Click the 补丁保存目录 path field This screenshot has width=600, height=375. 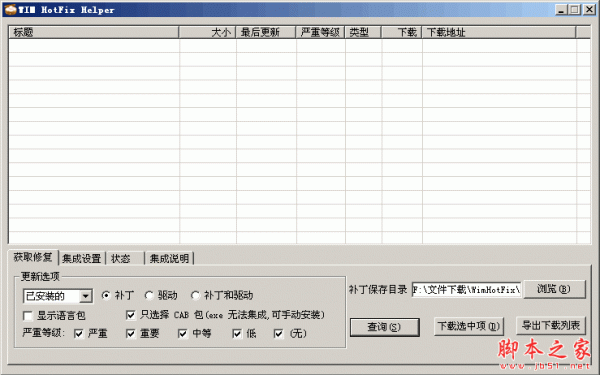pyautogui.click(x=466, y=290)
